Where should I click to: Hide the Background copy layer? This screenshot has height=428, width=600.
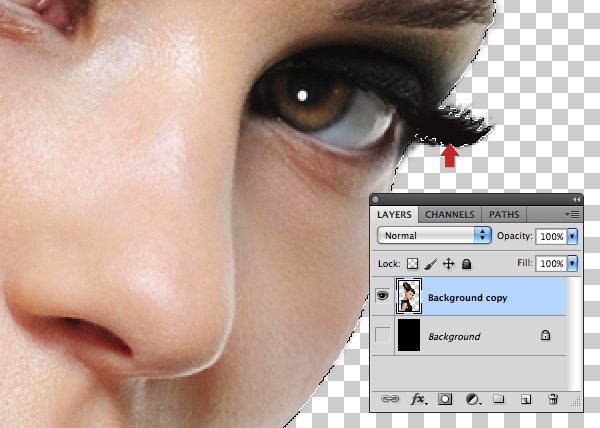(x=383, y=296)
